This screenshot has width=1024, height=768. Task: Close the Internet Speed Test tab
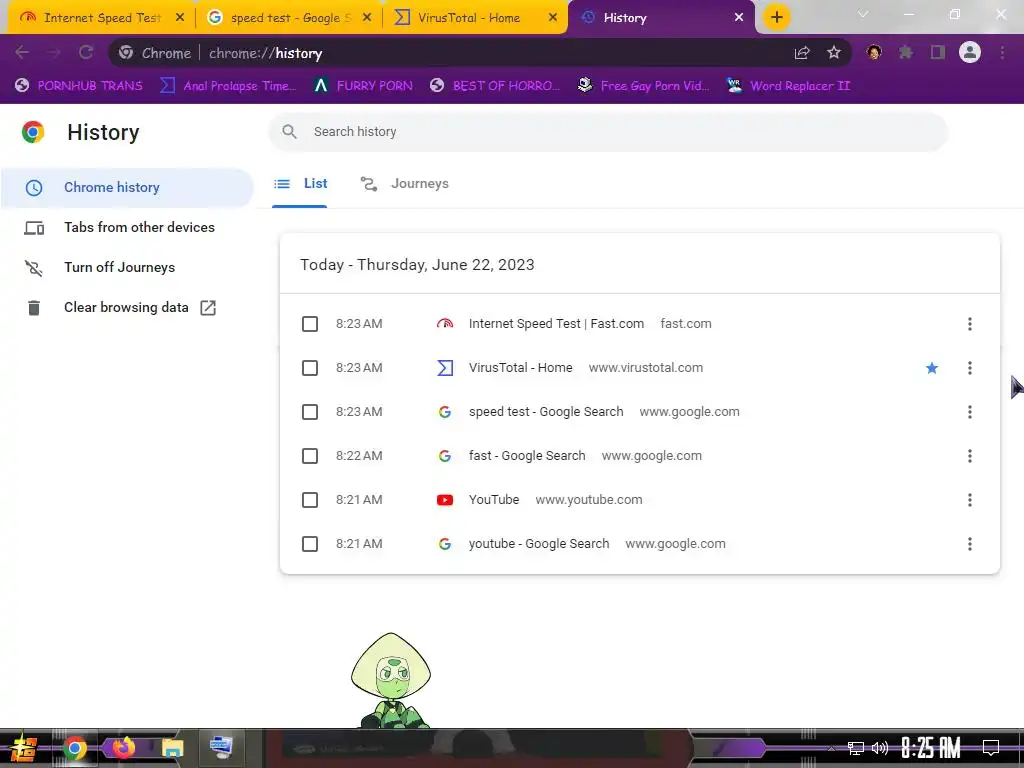pos(180,18)
